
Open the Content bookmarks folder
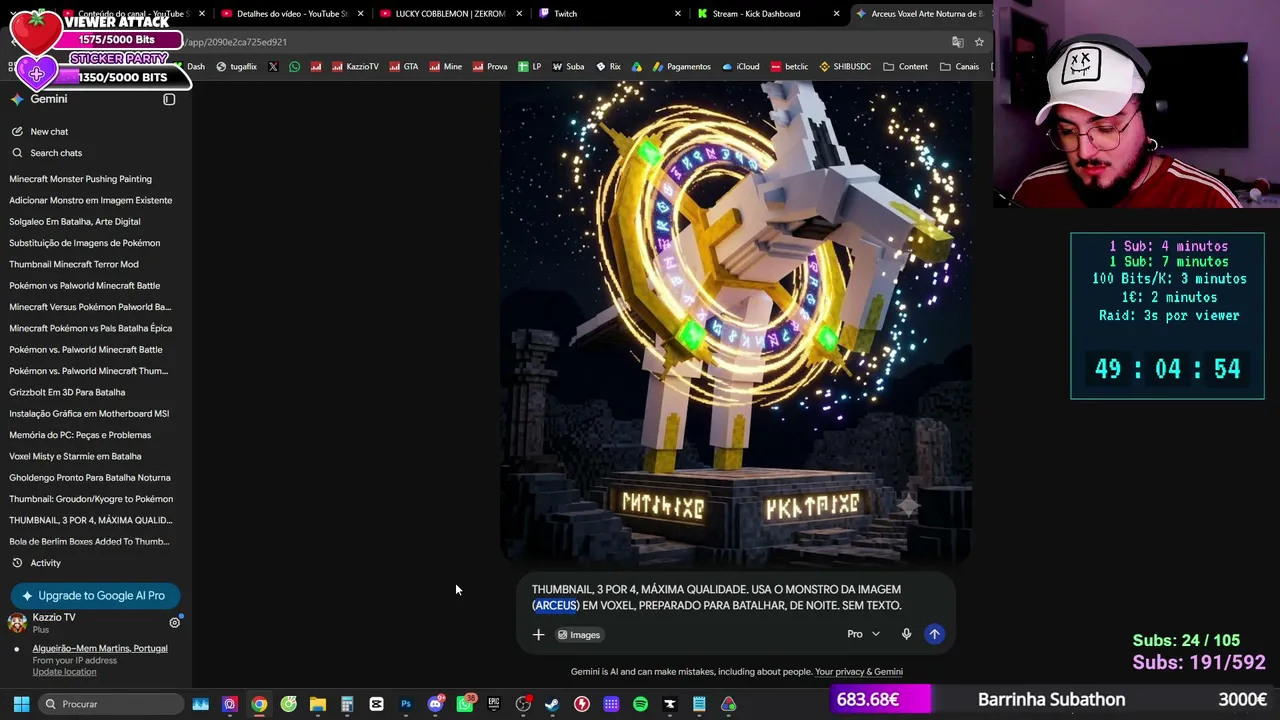click(904, 67)
